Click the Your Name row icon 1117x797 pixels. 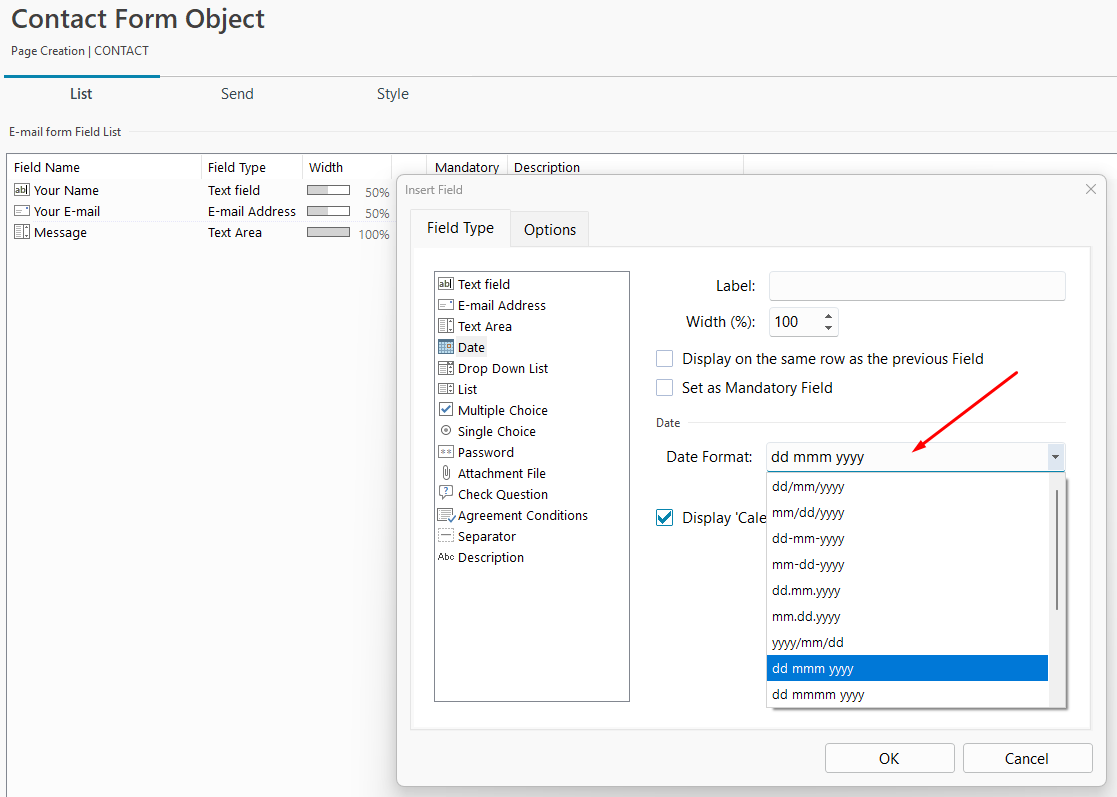coord(21,190)
